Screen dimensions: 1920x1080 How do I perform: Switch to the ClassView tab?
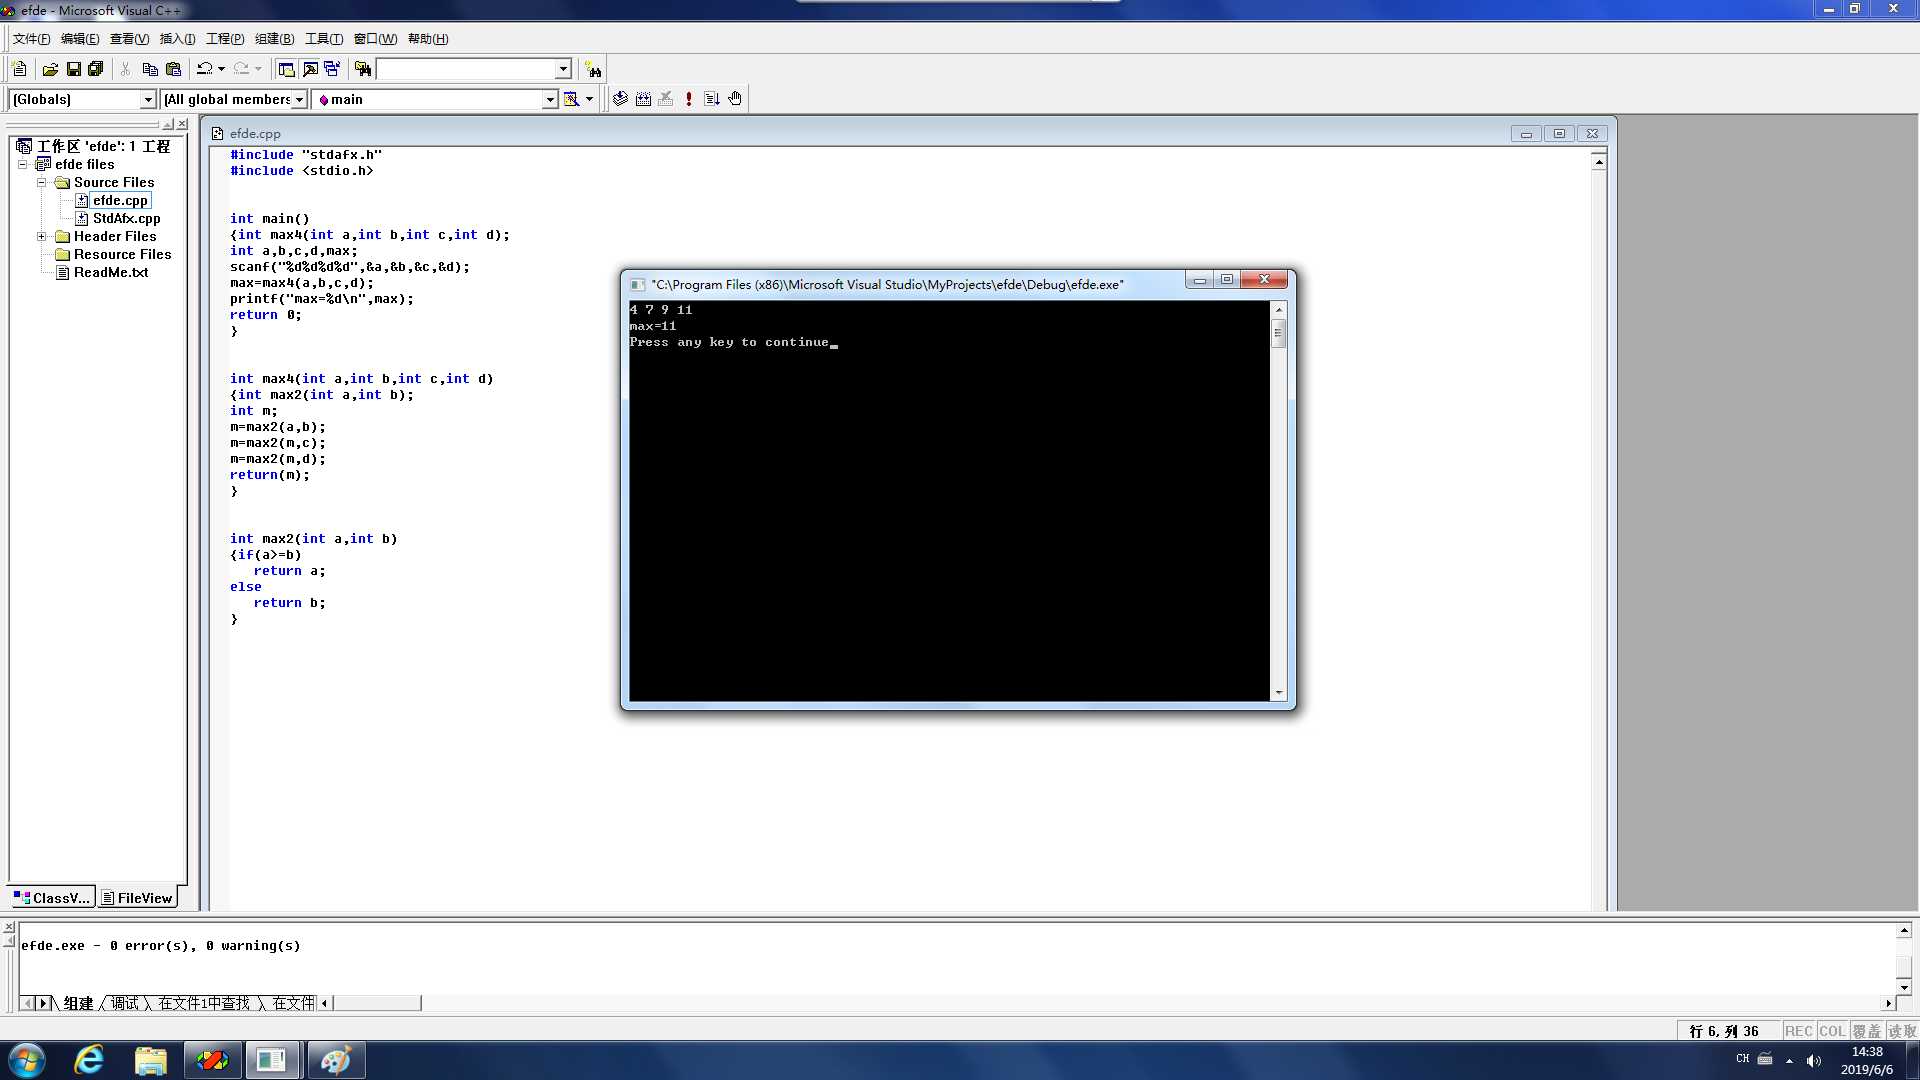click(x=52, y=897)
